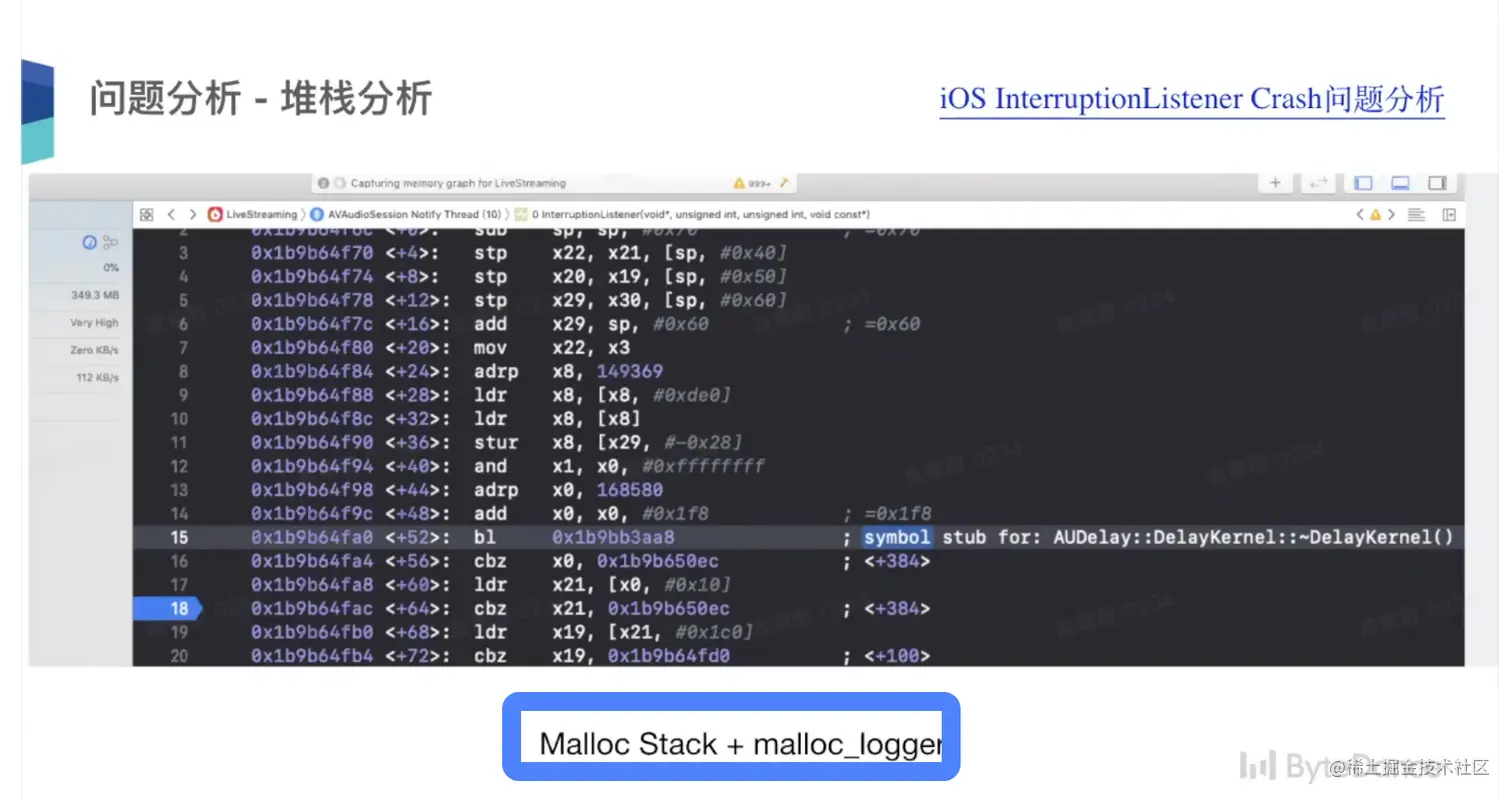Viewport: 1512px width, 800px height.
Task: Click #0xffffffff operand on line 12
Action: (706, 466)
